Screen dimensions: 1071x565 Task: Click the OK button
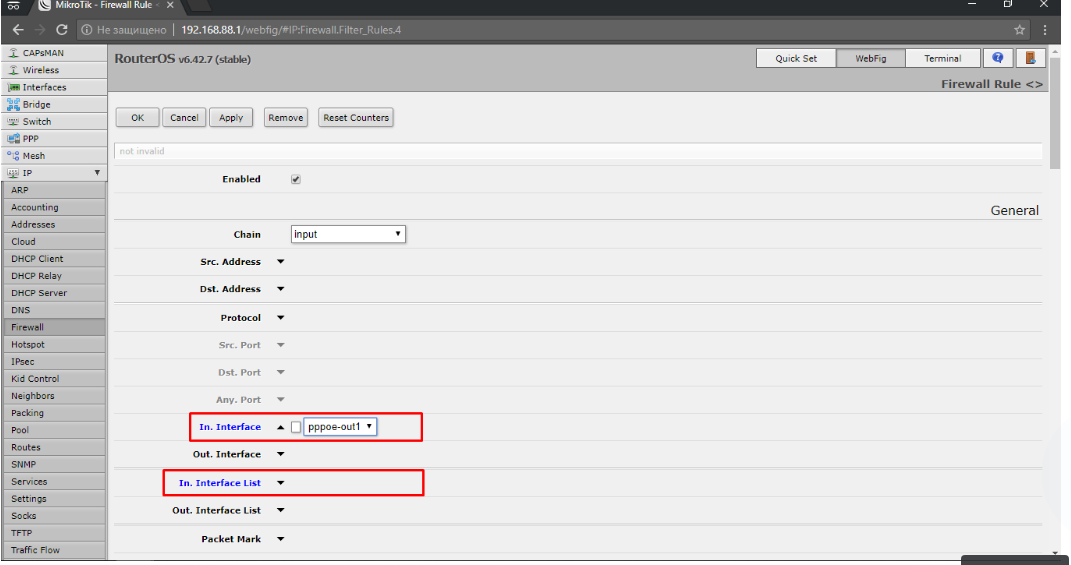(137, 118)
